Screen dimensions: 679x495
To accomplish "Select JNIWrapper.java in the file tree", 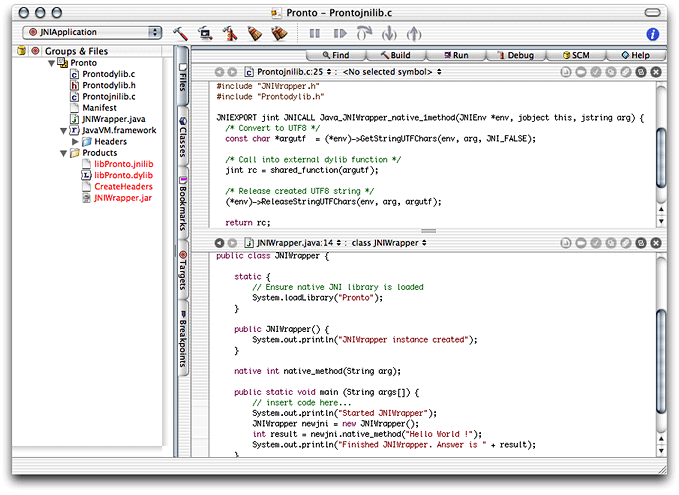I will (108, 119).
